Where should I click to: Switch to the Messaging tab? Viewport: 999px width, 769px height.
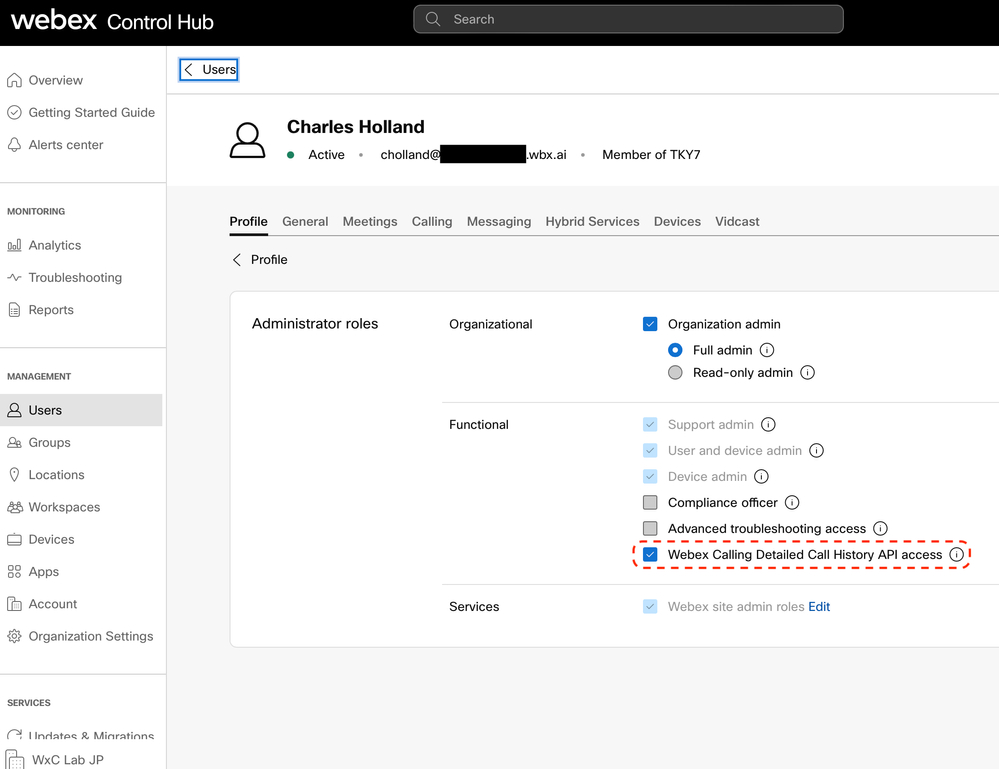499,221
